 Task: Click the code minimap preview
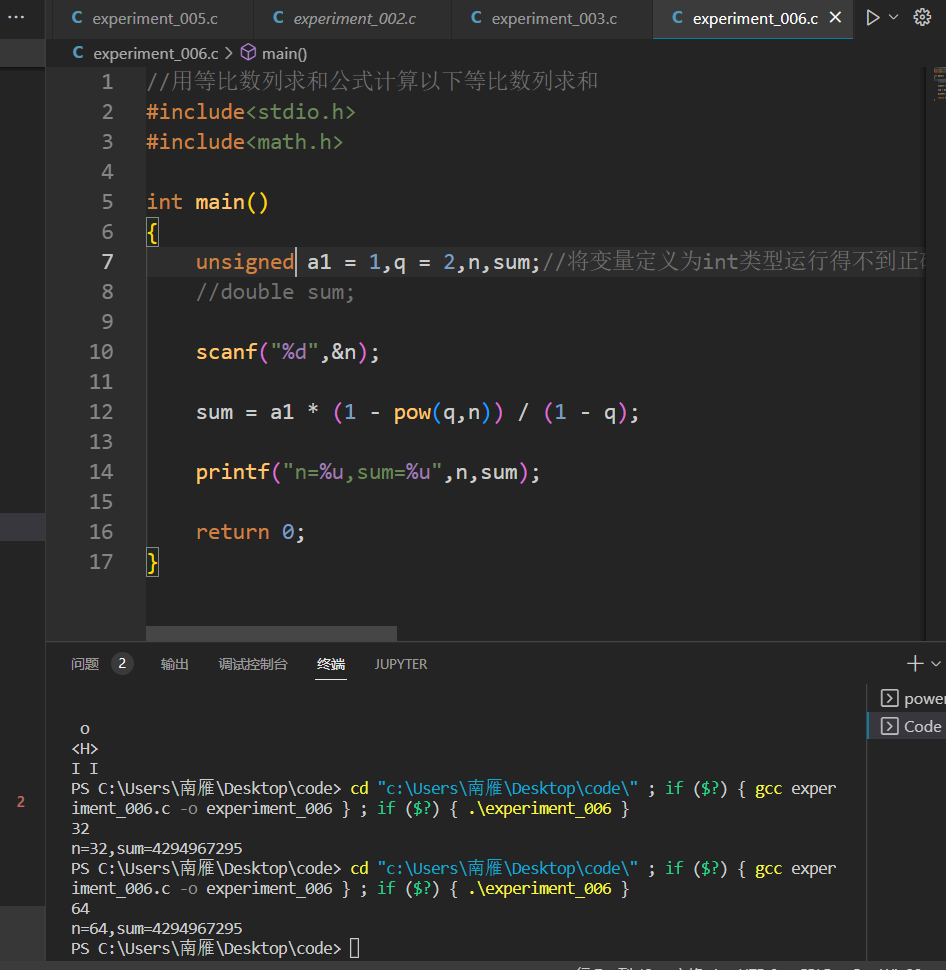coord(938,85)
